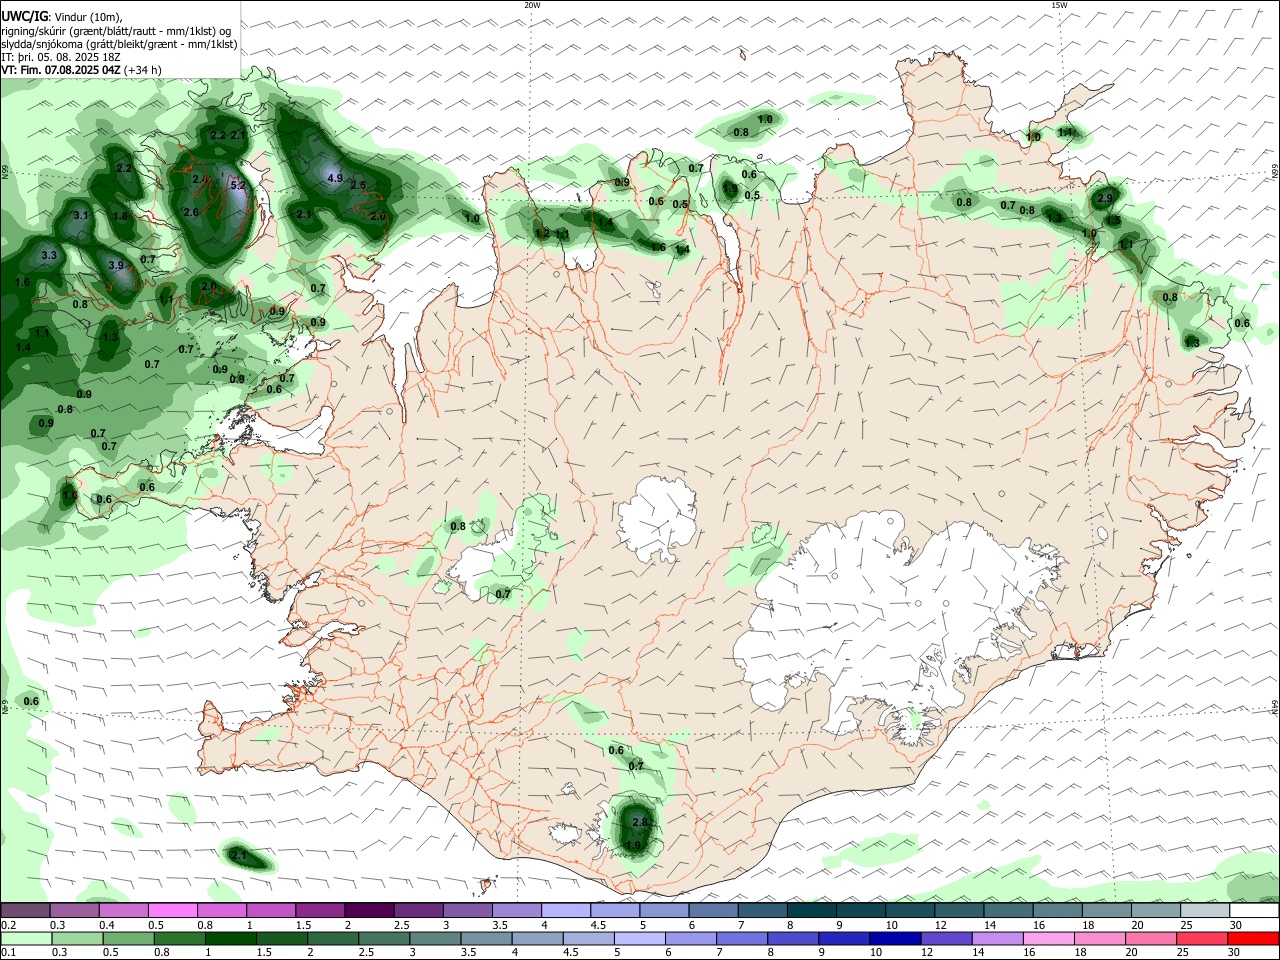This screenshot has height=960, width=1280.
Task: Select the 2.6 precipitation value
Action: pyautogui.click(x=191, y=212)
